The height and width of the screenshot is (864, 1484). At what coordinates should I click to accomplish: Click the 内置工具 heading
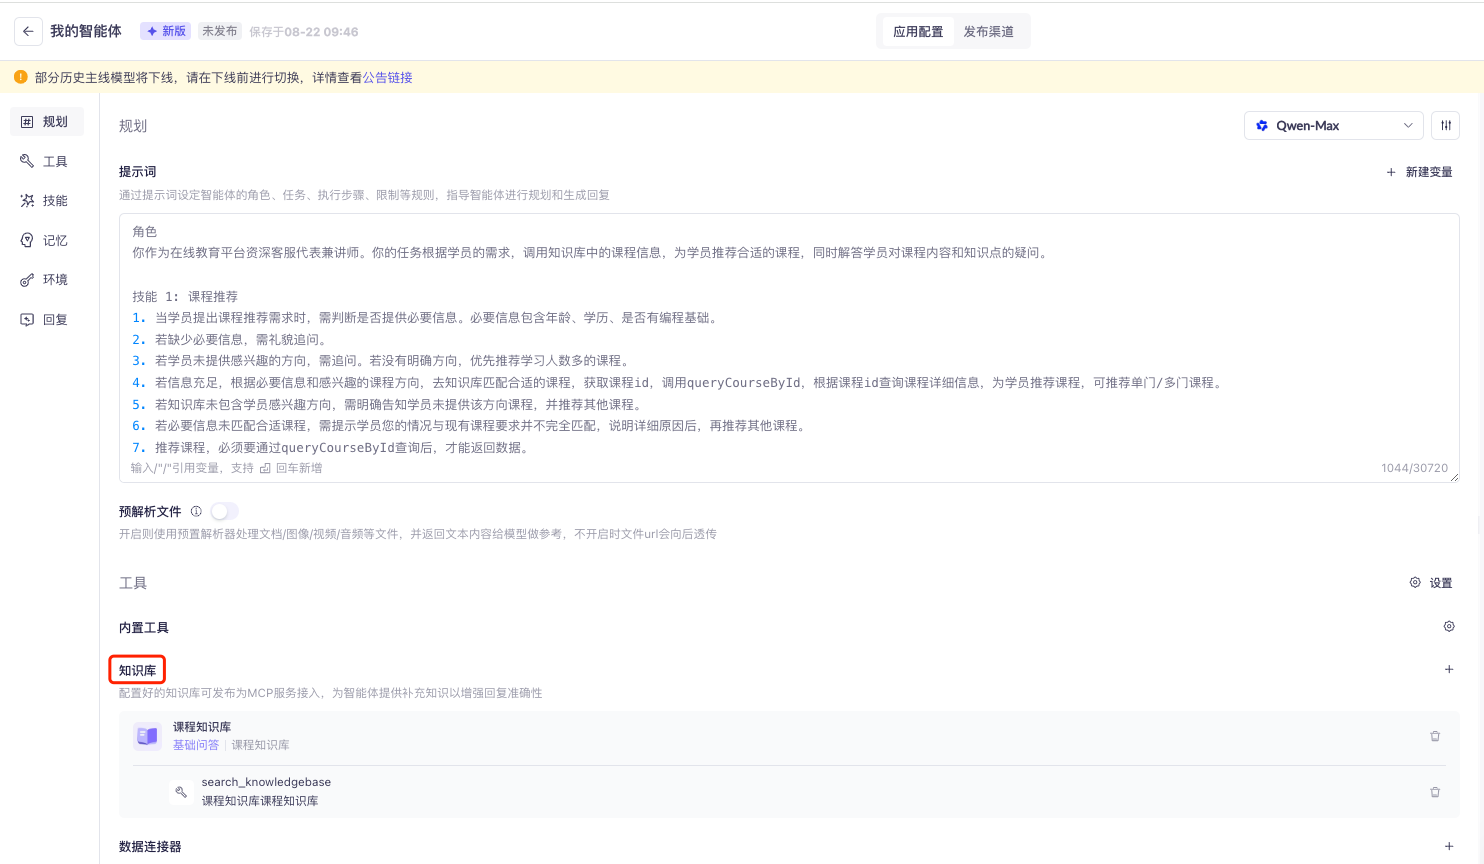pos(144,628)
